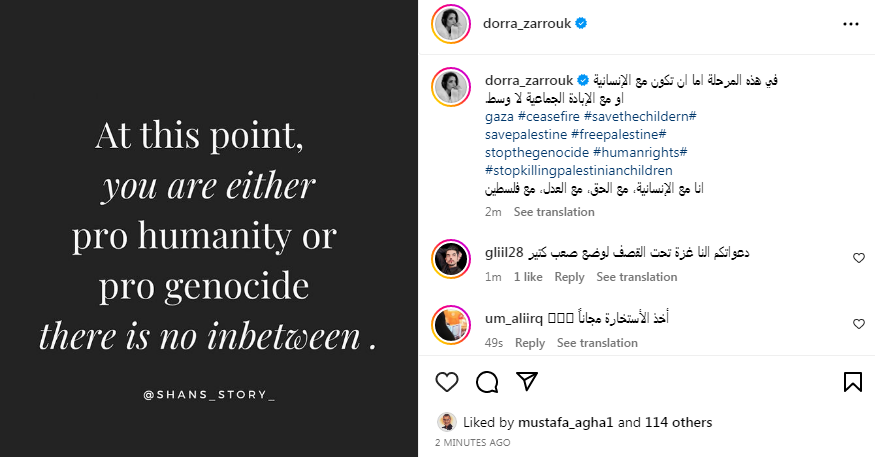The image size is (875, 457).
Task: Save the post with the bookmark icon
Action: tap(853, 381)
